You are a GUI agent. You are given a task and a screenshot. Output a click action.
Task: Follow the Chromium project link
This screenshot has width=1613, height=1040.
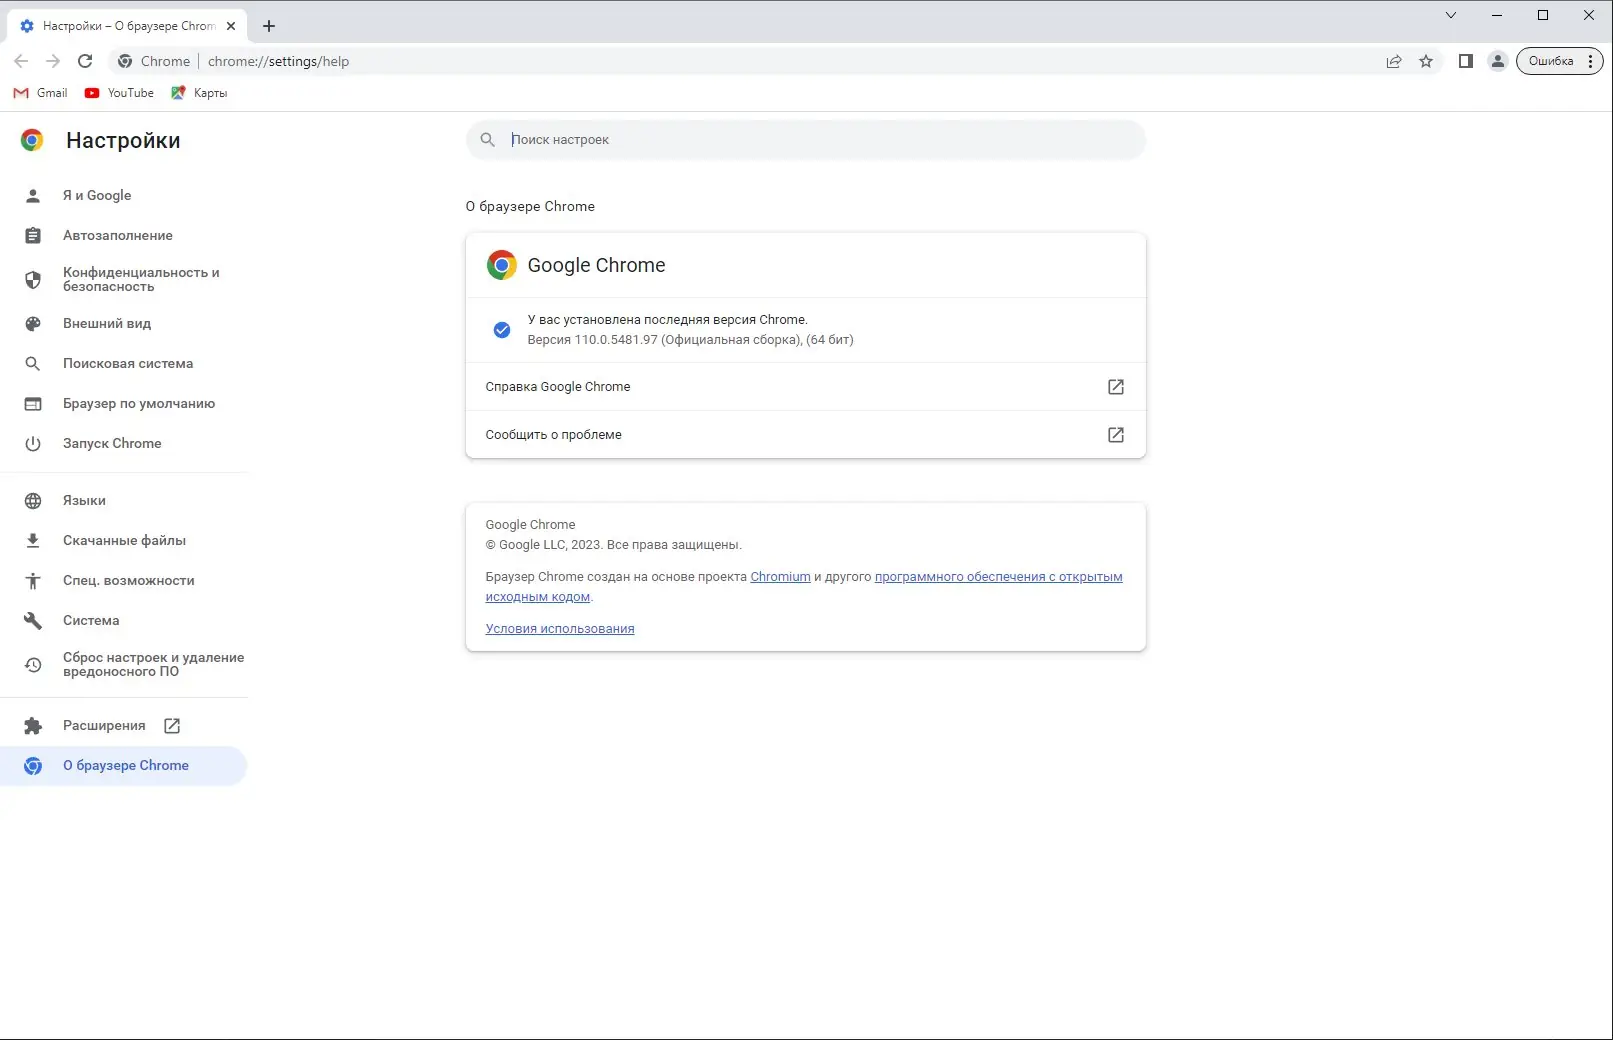[x=780, y=577]
